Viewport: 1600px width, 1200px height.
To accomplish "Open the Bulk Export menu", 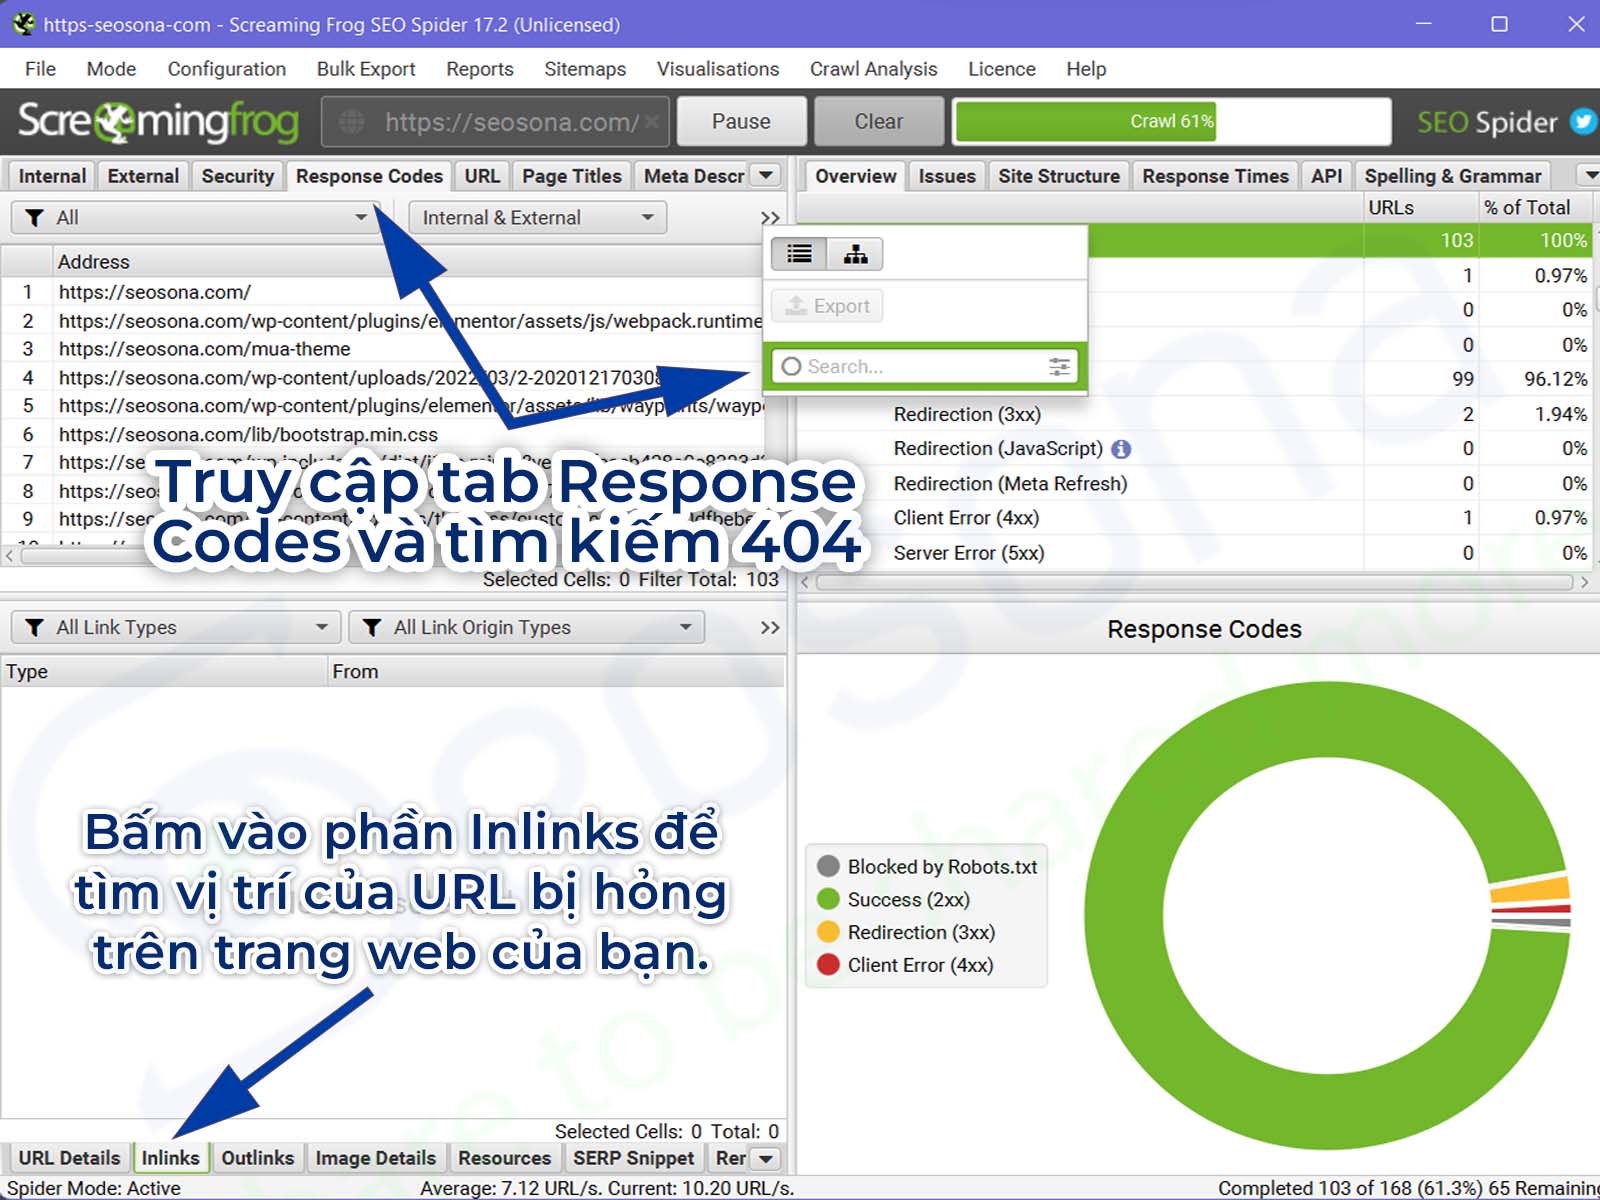I will 366,69.
